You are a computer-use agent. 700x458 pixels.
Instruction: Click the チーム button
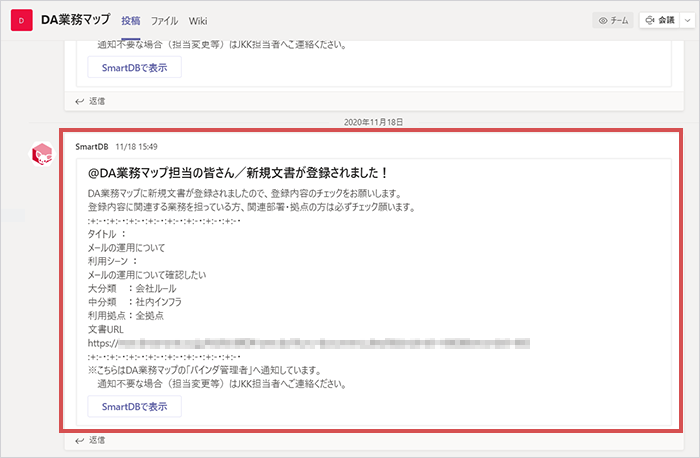613,21
